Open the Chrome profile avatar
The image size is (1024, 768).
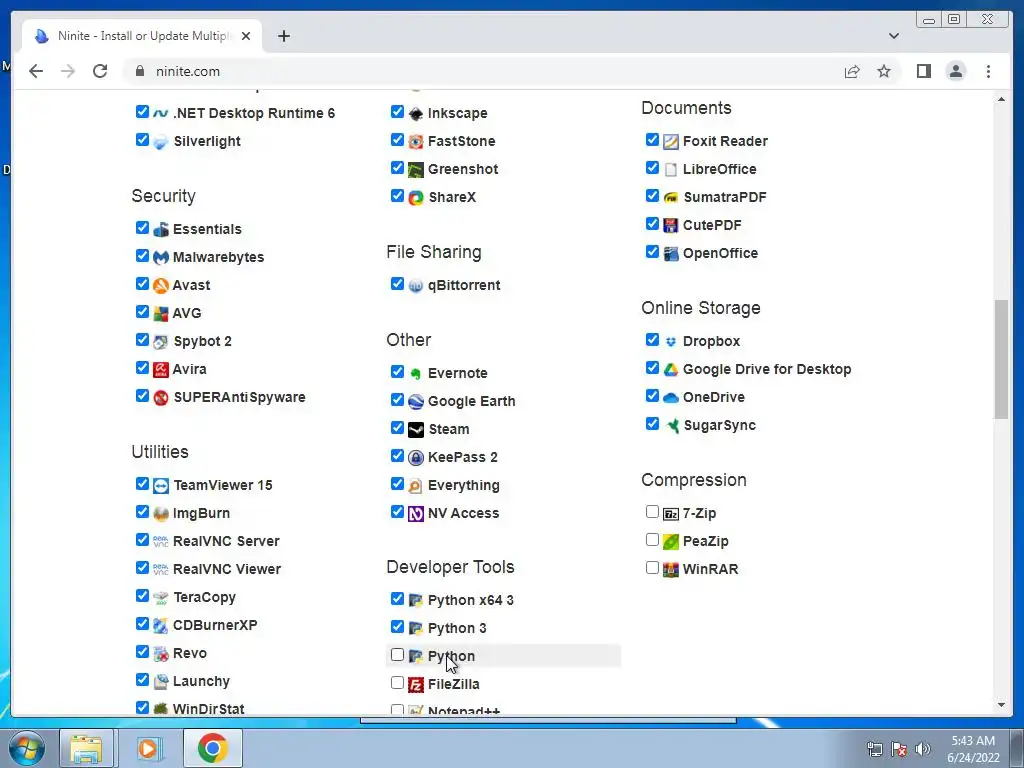[x=955, y=71]
